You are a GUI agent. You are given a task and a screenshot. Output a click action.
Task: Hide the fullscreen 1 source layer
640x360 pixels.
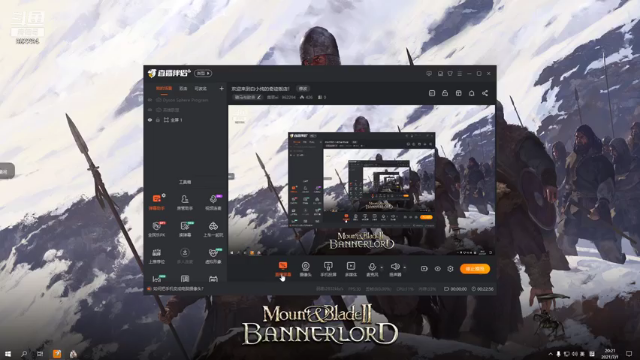tap(150, 120)
